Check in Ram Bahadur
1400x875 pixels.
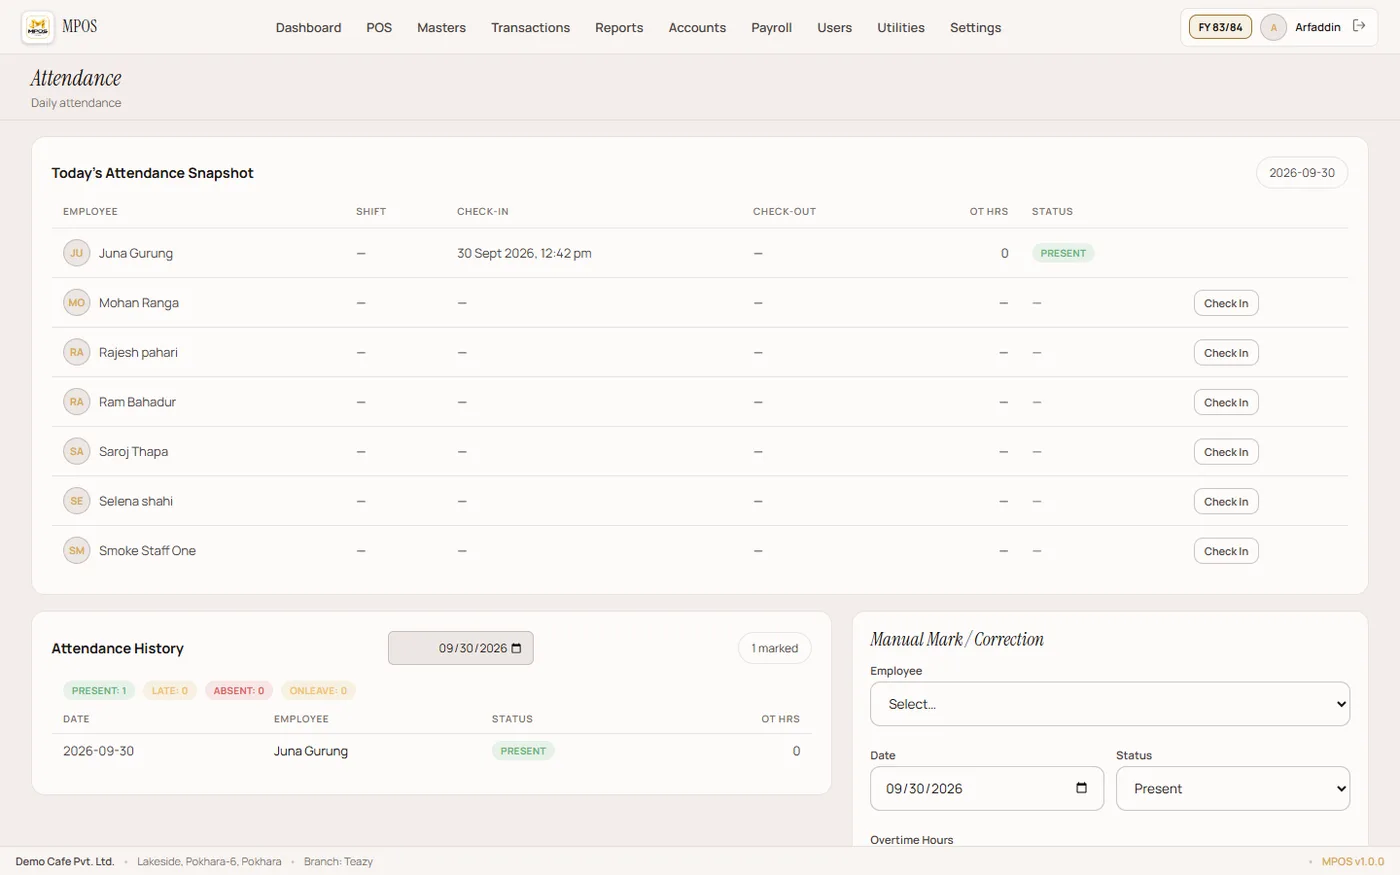(x=1226, y=402)
